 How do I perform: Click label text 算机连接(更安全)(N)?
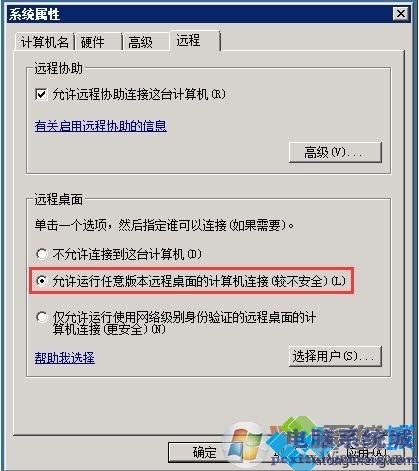click(x=109, y=329)
